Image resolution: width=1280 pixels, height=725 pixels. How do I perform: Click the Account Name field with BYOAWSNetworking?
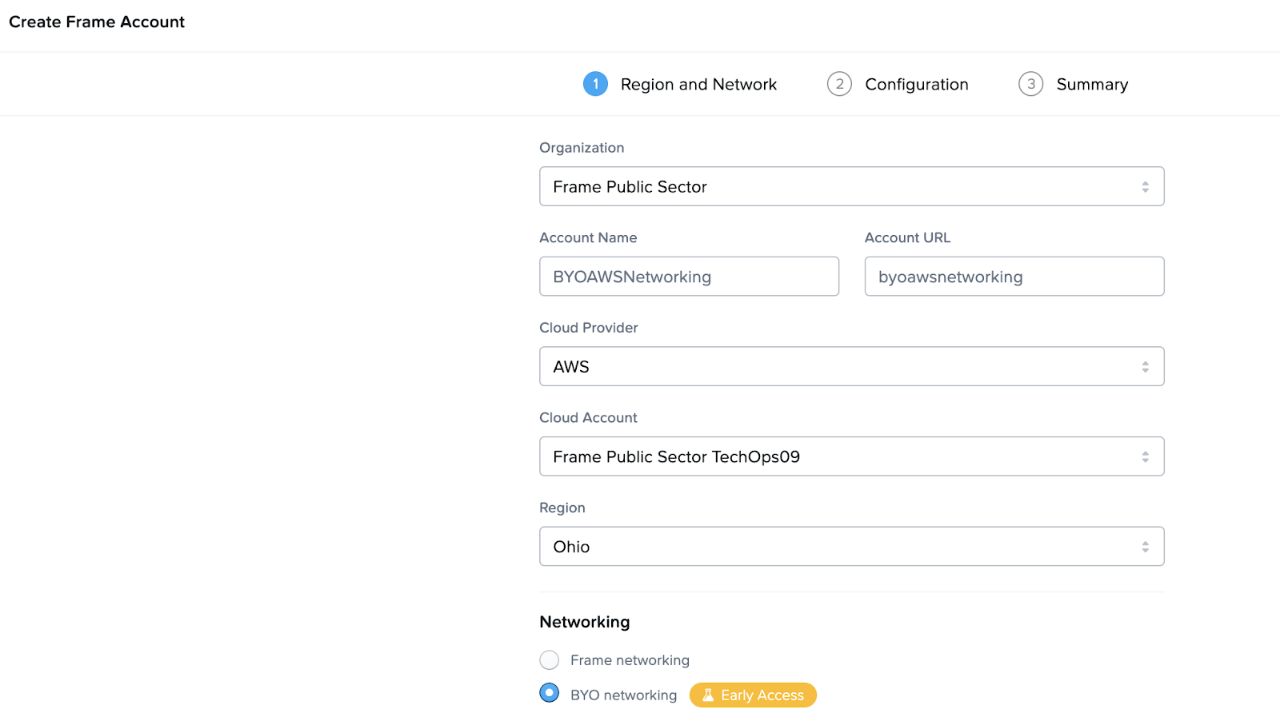[x=688, y=277]
